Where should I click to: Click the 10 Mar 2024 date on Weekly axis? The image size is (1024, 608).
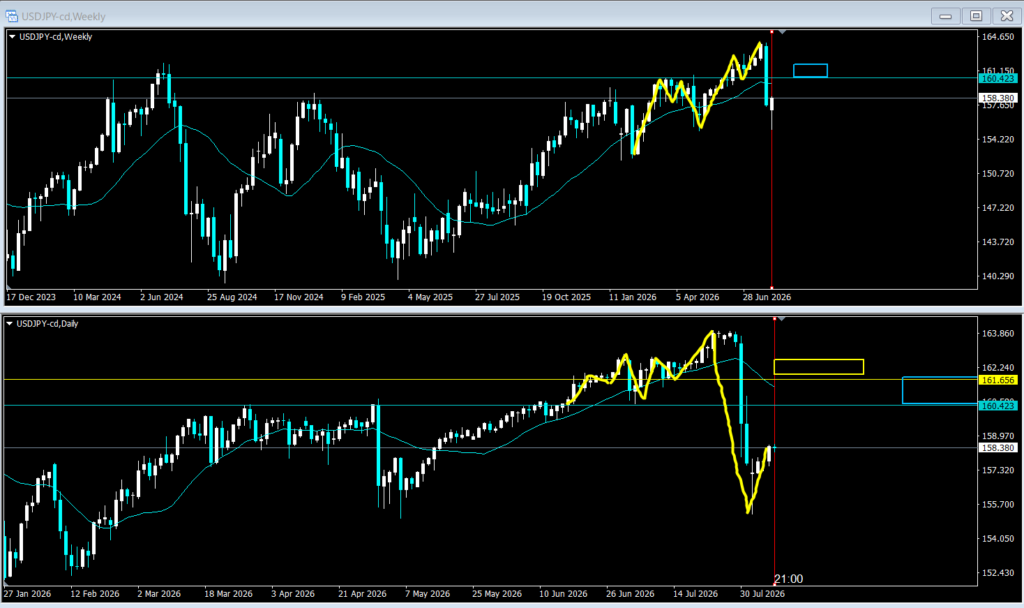[x=97, y=297]
